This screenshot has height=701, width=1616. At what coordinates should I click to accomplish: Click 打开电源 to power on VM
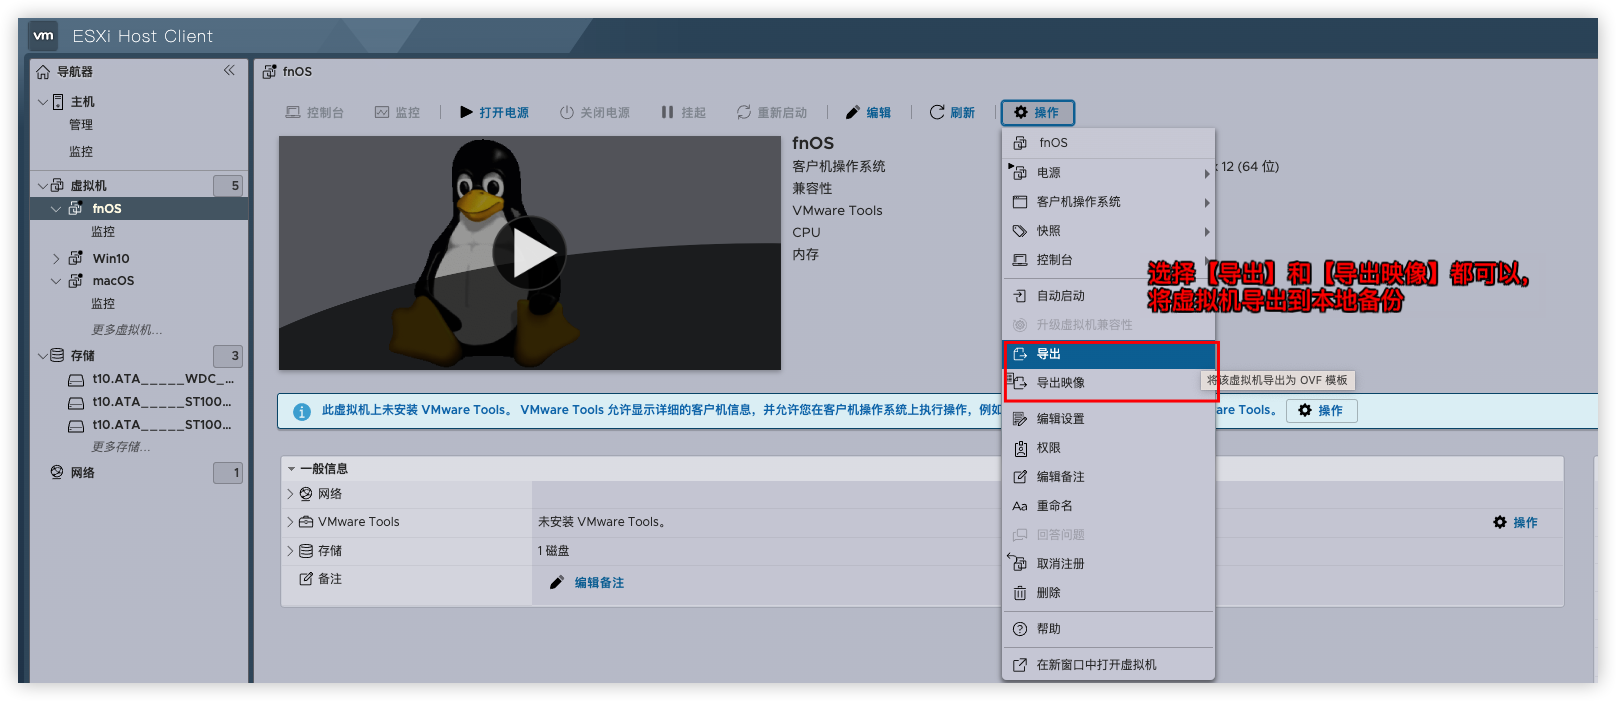tap(494, 112)
